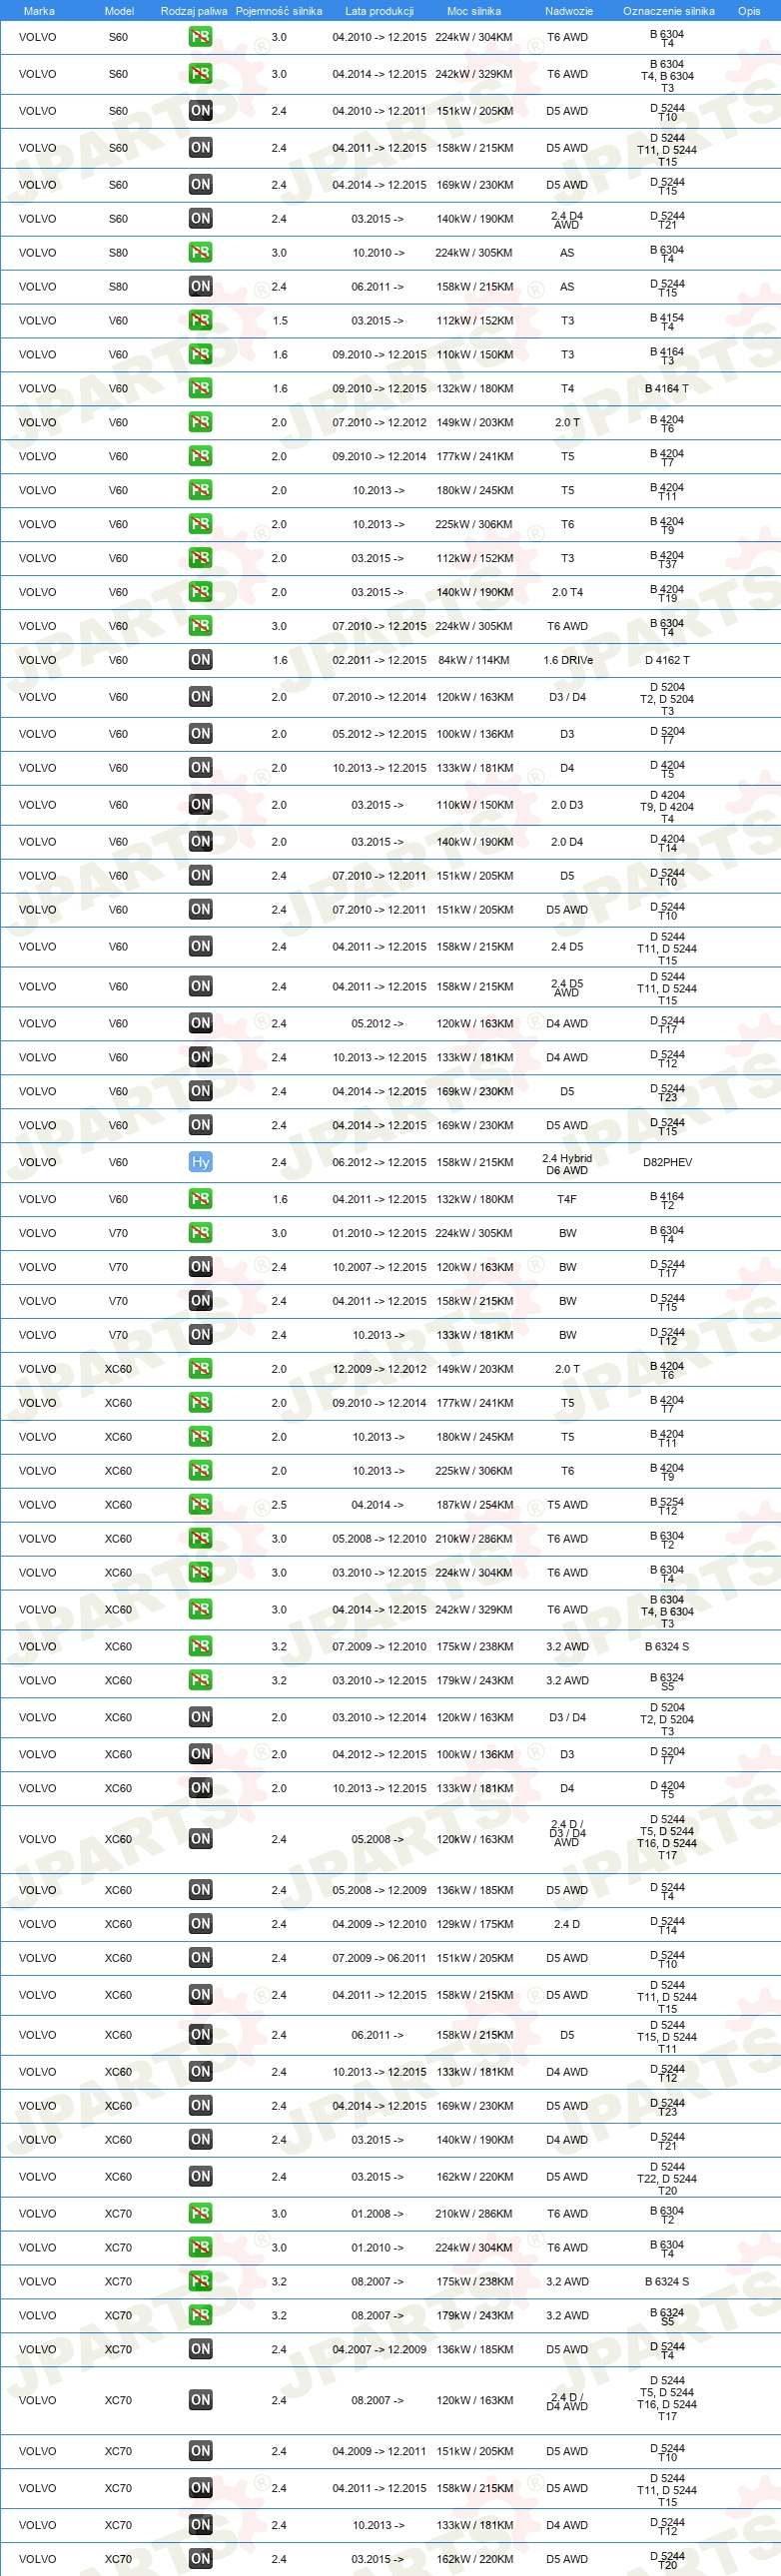The width and height of the screenshot is (781, 2576).
Task: Click the petrol icon in V60 225kW / 306KM T6 row
Action: 200,524
